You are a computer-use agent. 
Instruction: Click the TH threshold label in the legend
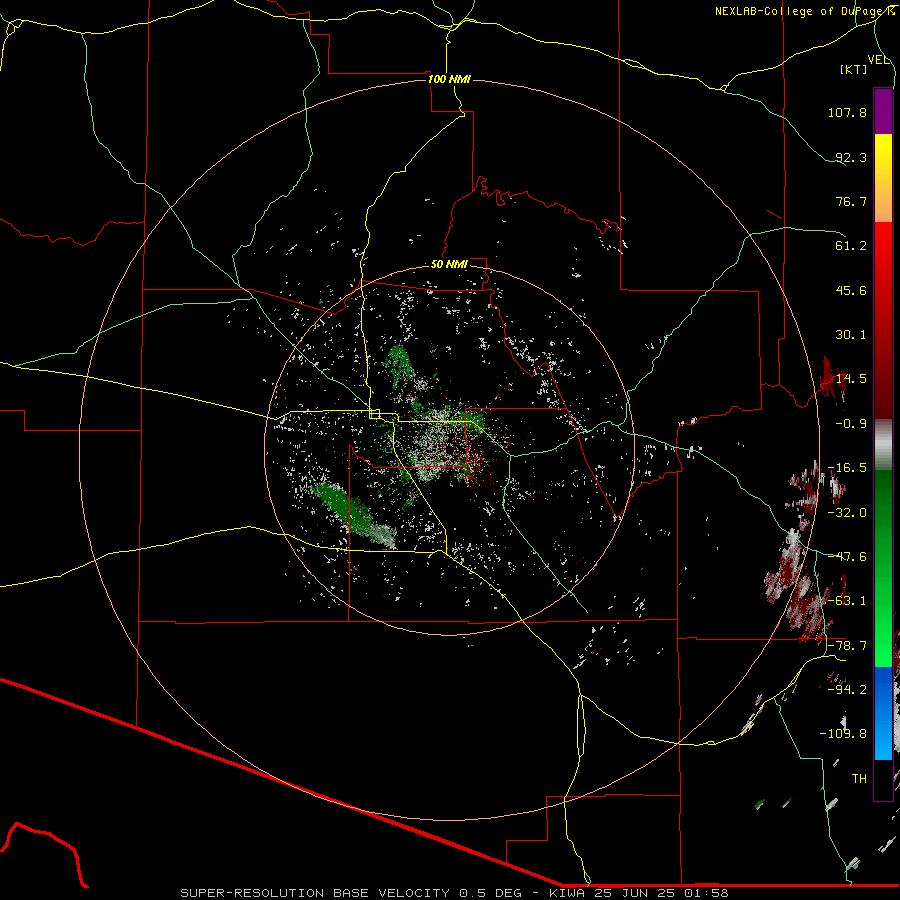click(859, 779)
